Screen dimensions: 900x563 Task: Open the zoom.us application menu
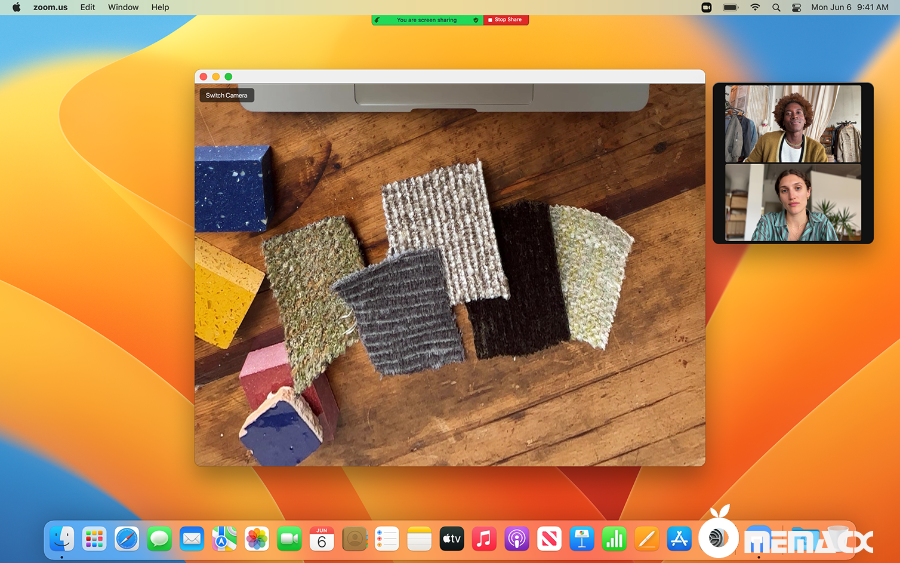(50, 7)
